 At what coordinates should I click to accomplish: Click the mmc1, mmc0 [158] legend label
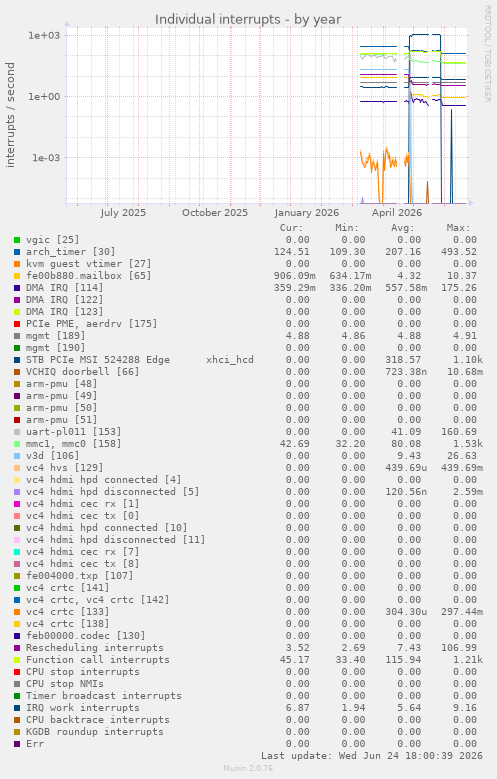pos(74,444)
